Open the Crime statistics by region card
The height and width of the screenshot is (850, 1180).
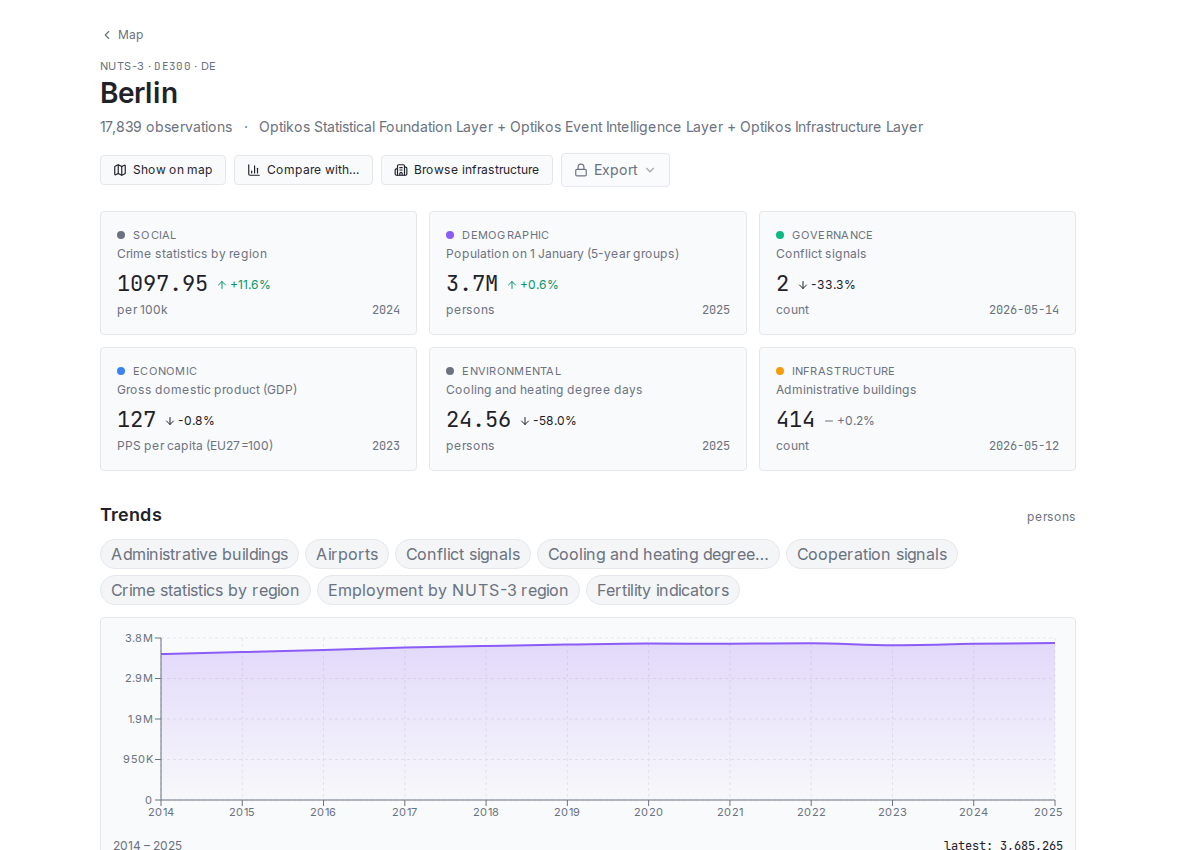tap(258, 273)
